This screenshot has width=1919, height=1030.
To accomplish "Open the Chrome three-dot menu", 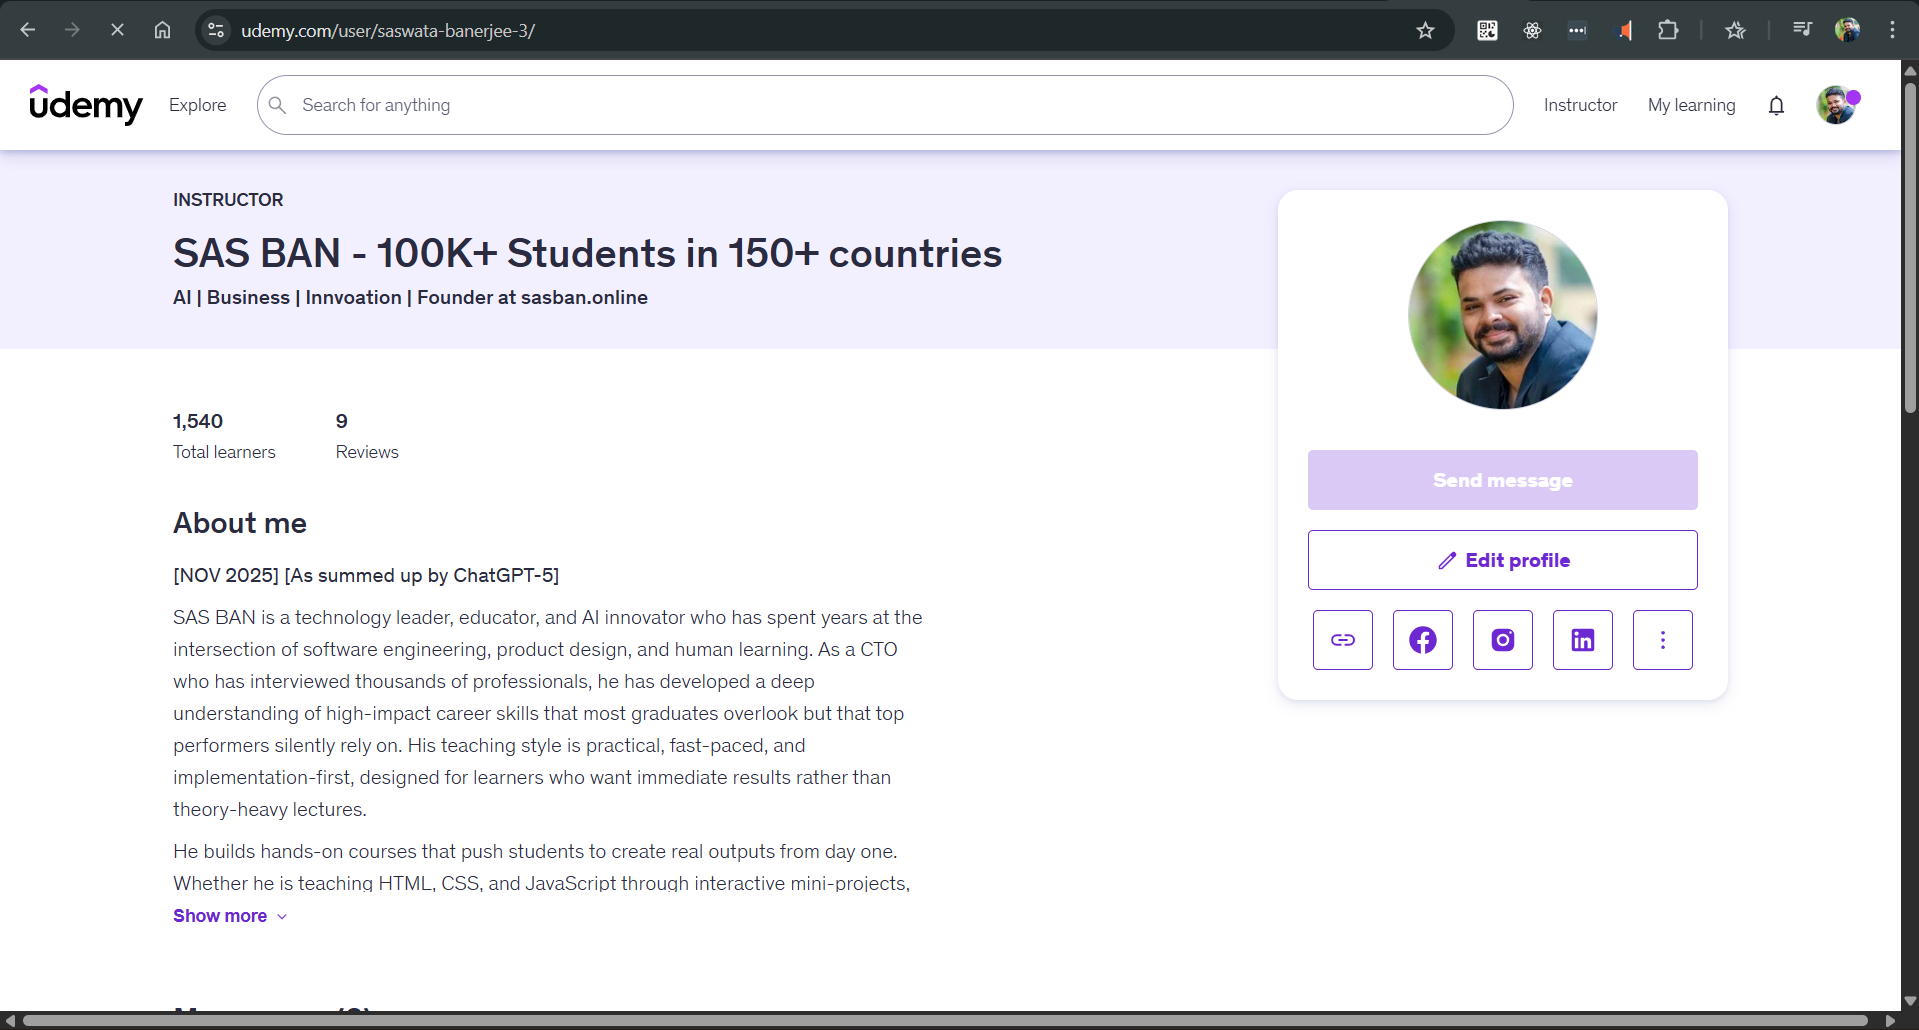I will point(1892,30).
